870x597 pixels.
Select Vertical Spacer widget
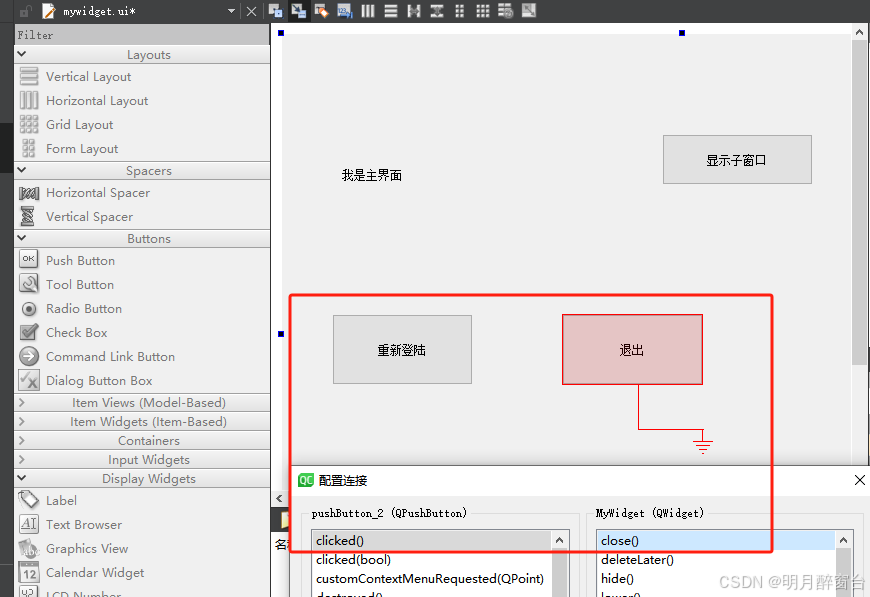[142, 216]
